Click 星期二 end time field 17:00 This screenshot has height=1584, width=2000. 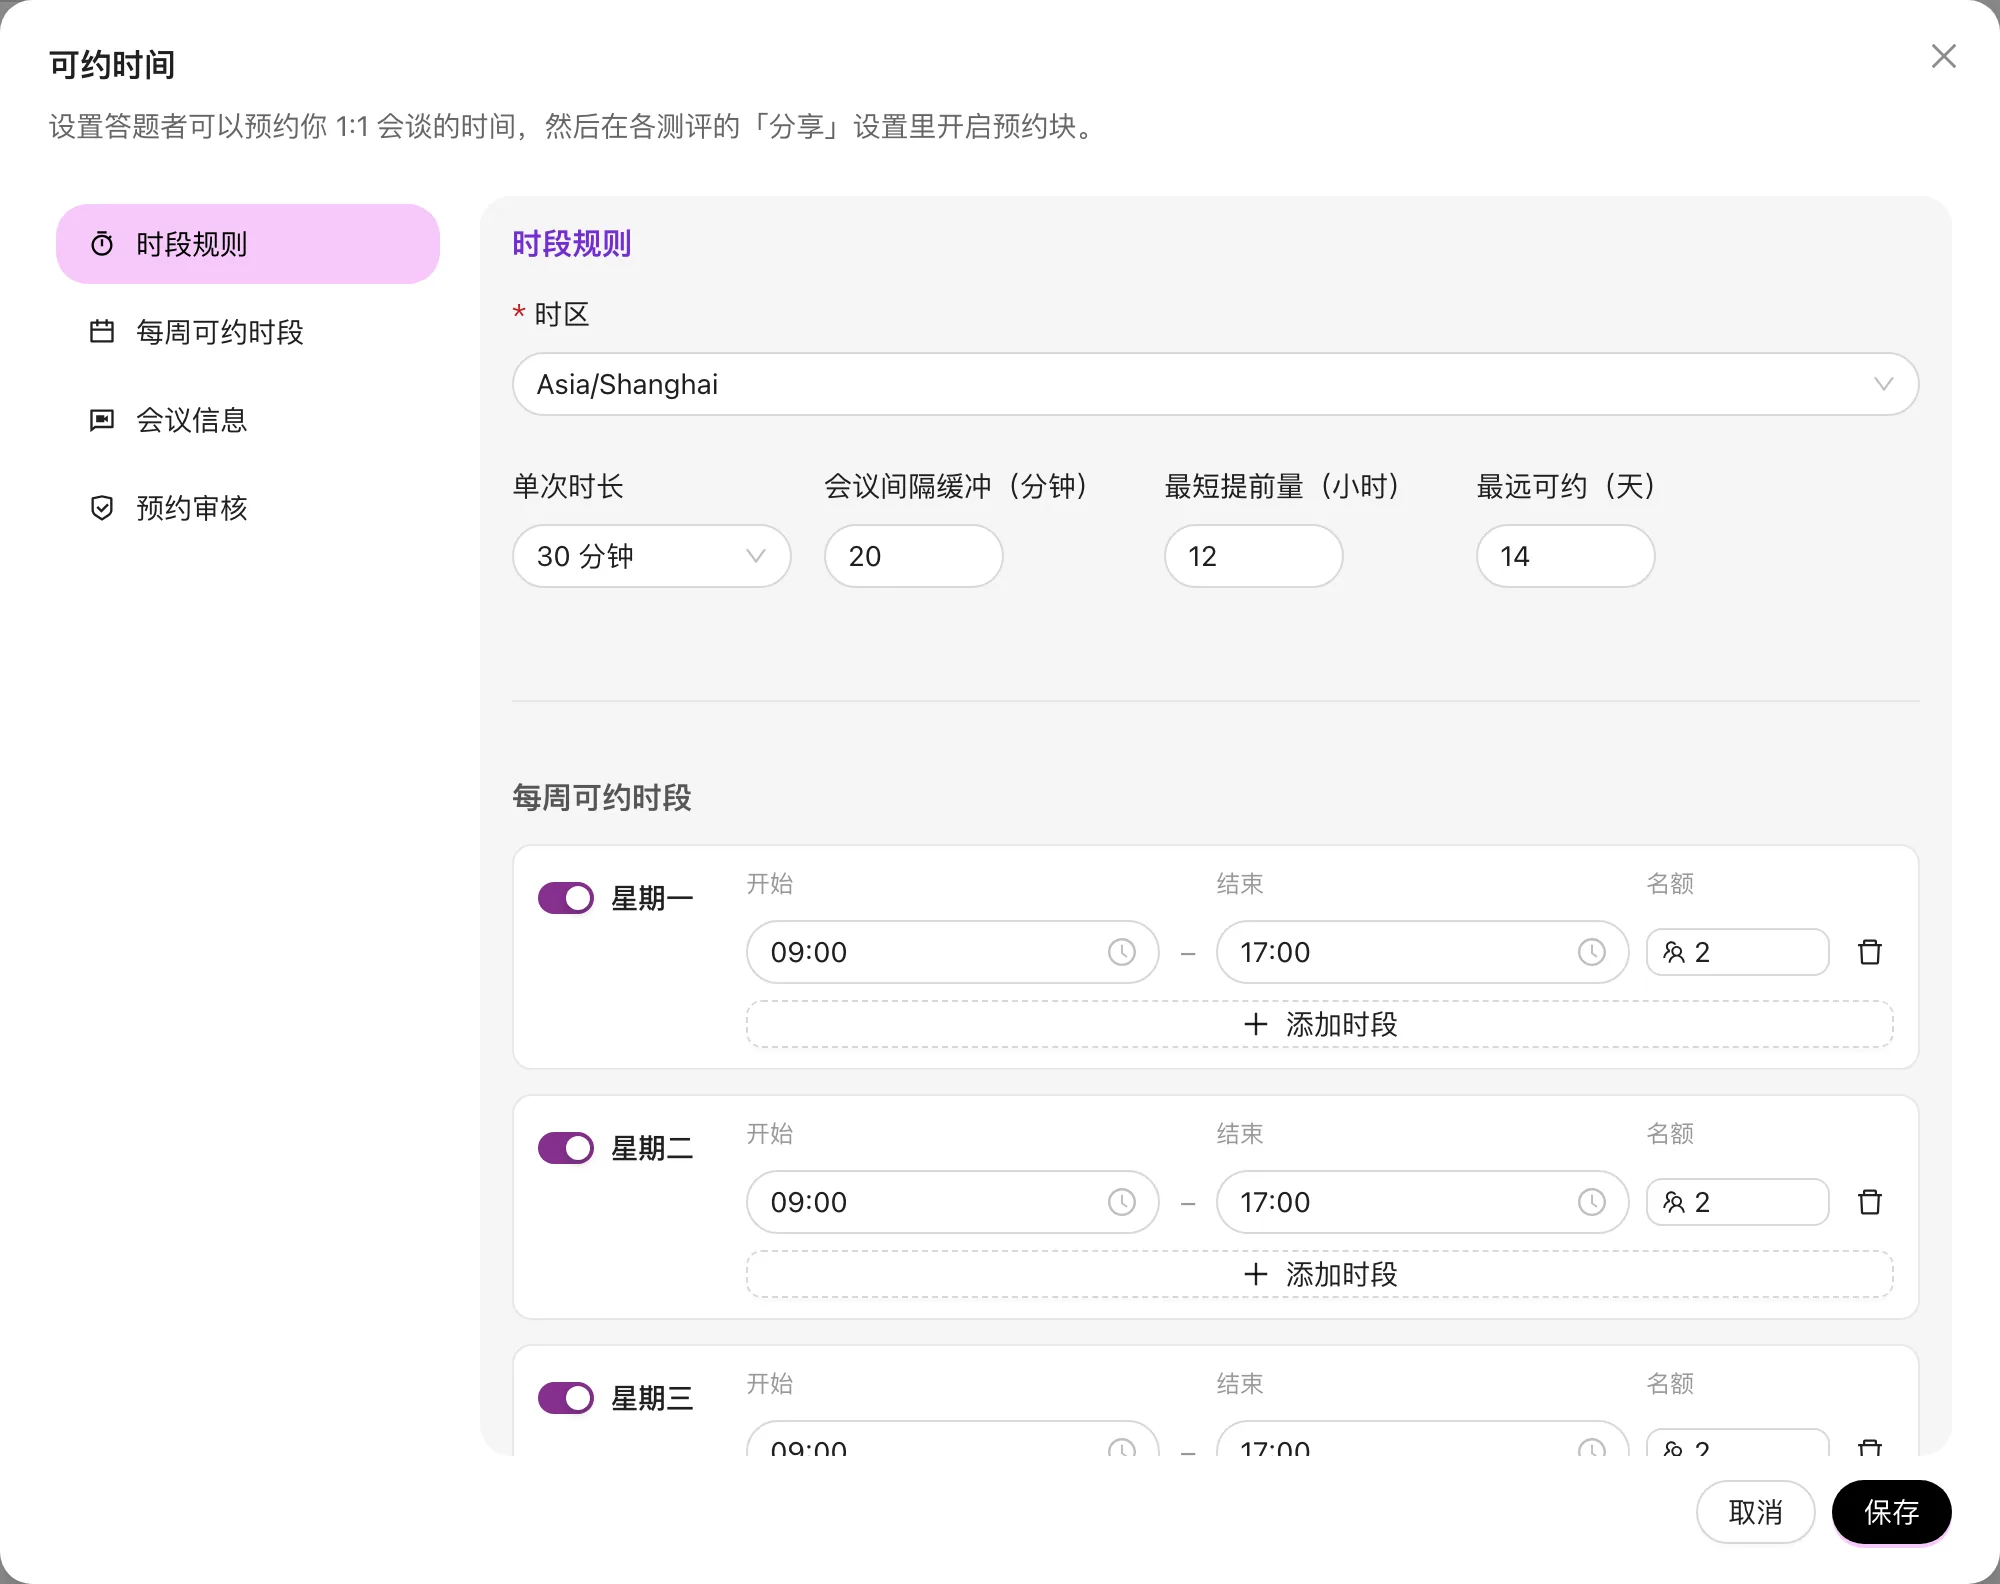[1422, 1202]
